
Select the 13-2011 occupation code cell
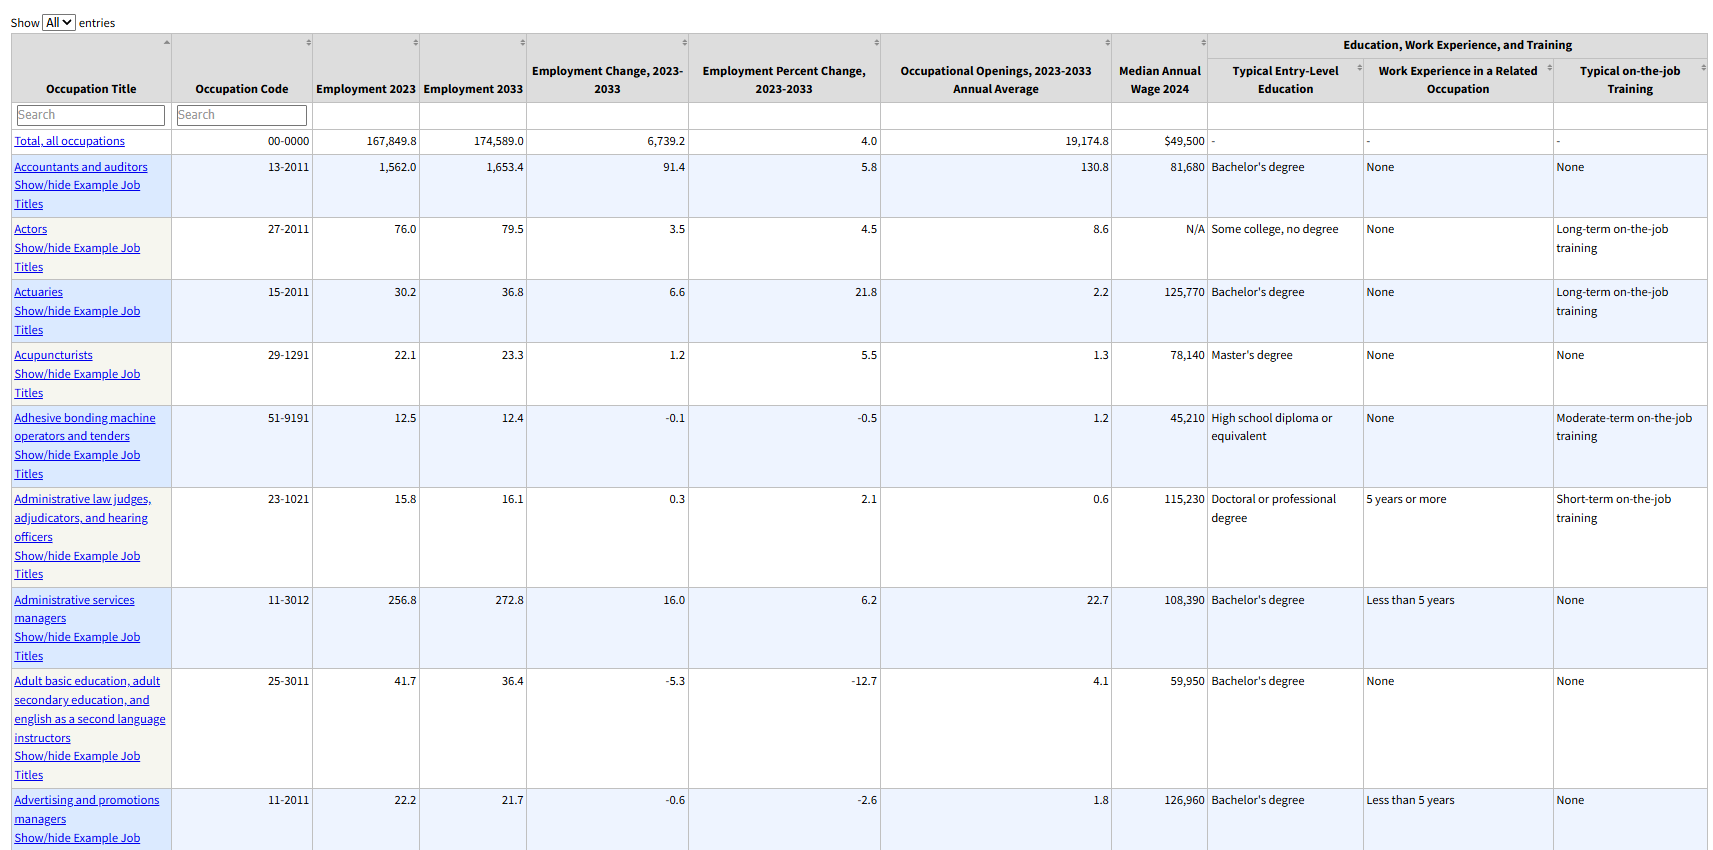tap(242, 186)
